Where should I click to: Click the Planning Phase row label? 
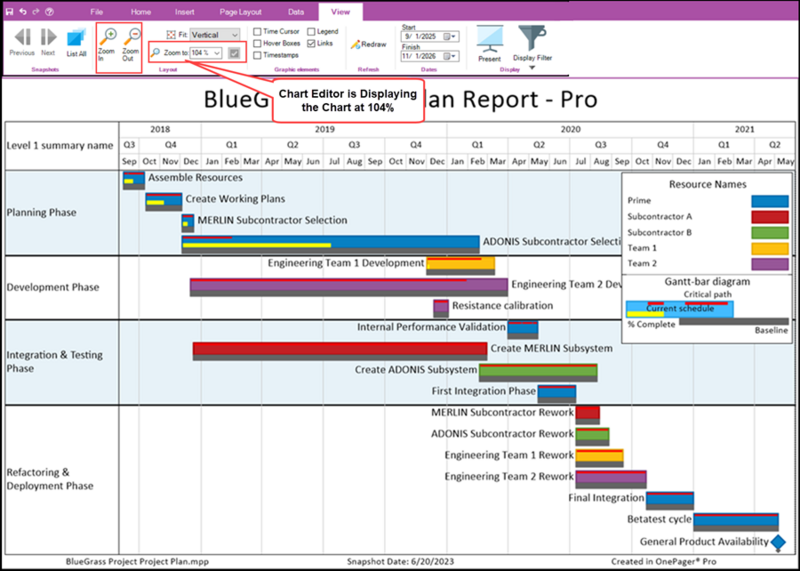[41, 212]
